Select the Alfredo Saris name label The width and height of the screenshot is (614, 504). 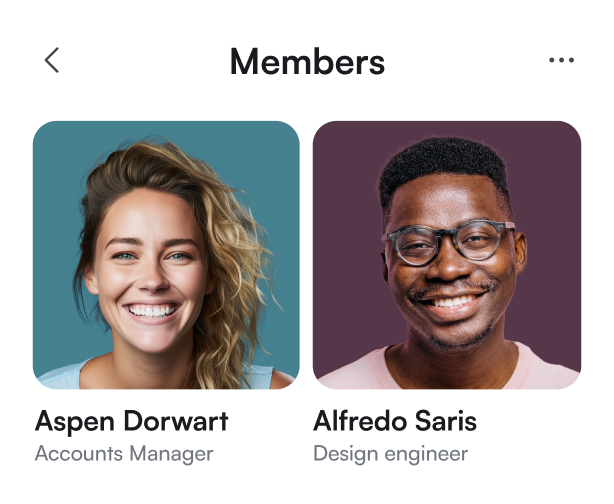(395, 421)
